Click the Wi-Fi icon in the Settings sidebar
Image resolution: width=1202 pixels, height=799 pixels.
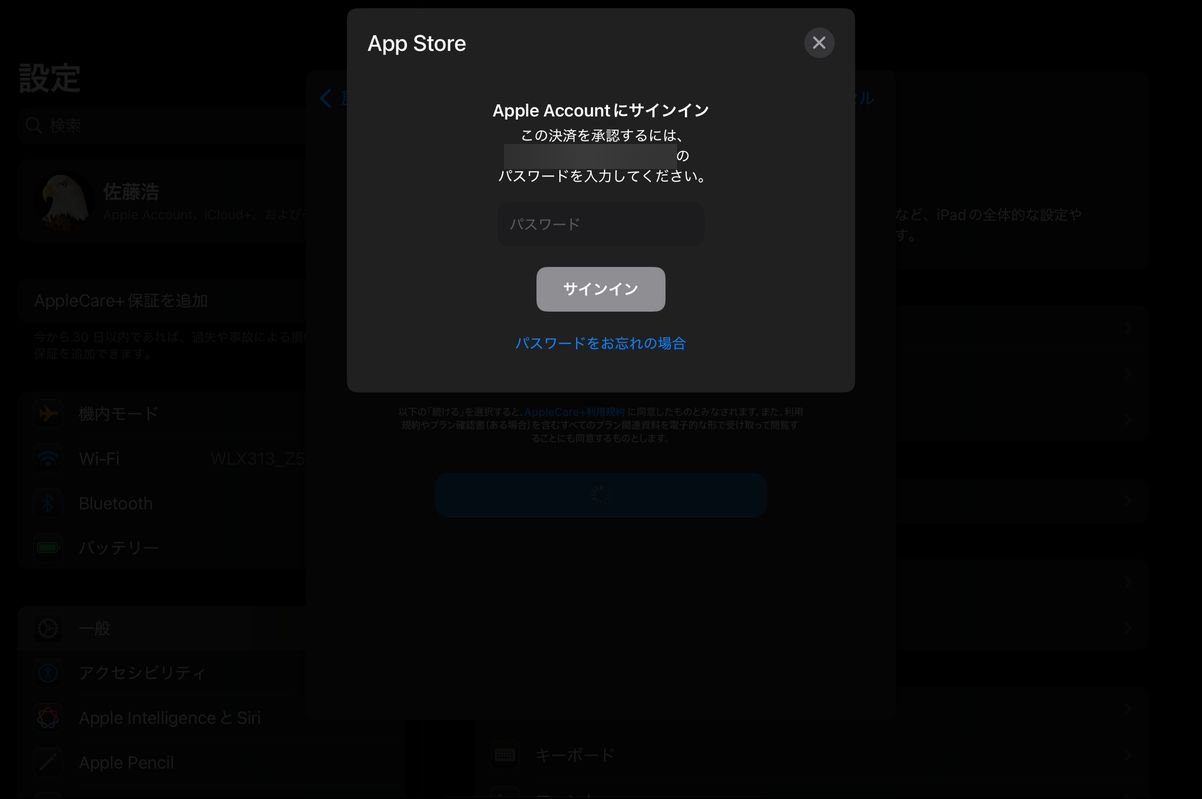pos(48,459)
